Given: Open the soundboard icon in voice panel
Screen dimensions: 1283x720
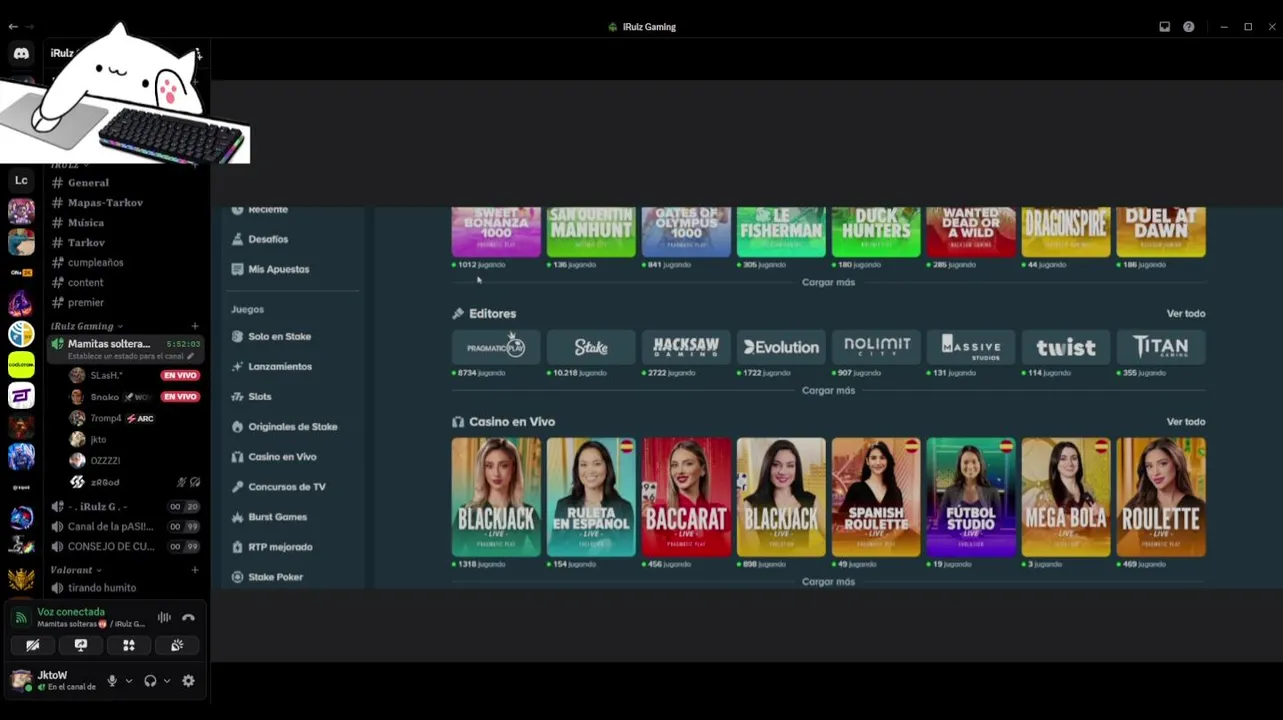Looking at the screenshot, I should coord(177,645).
